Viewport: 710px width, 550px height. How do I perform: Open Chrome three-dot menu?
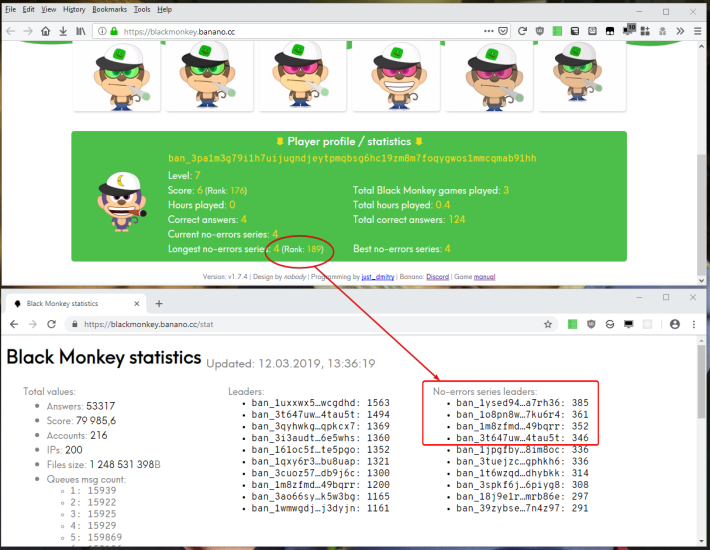[694, 324]
